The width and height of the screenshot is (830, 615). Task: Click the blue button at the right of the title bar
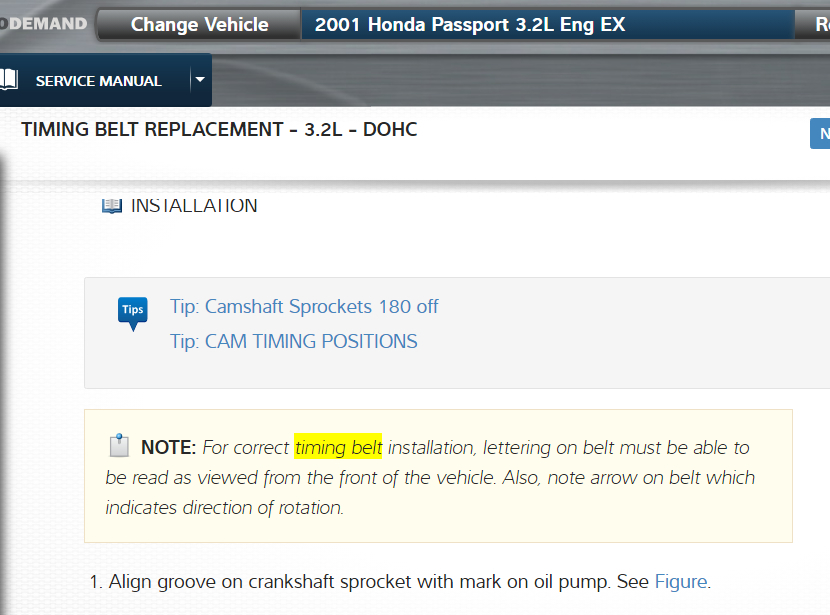(x=821, y=133)
